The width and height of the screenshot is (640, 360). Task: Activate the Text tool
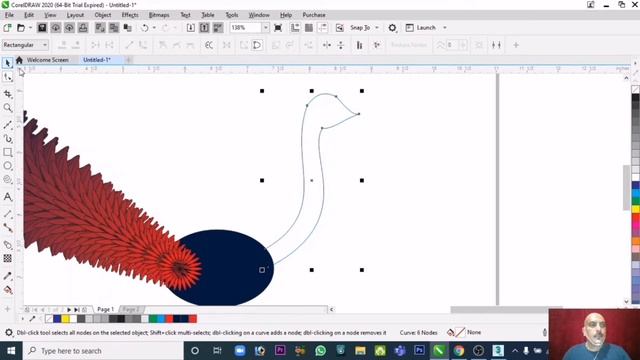pyautogui.click(x=7, y=197)
